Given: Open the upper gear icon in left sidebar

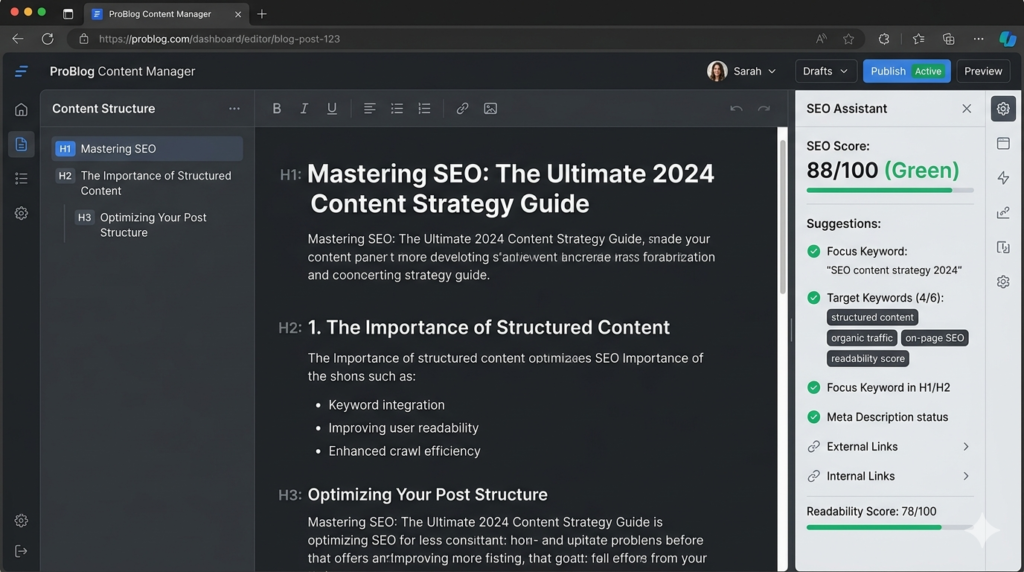Looking at the screenshot, I should click(22, 214).
